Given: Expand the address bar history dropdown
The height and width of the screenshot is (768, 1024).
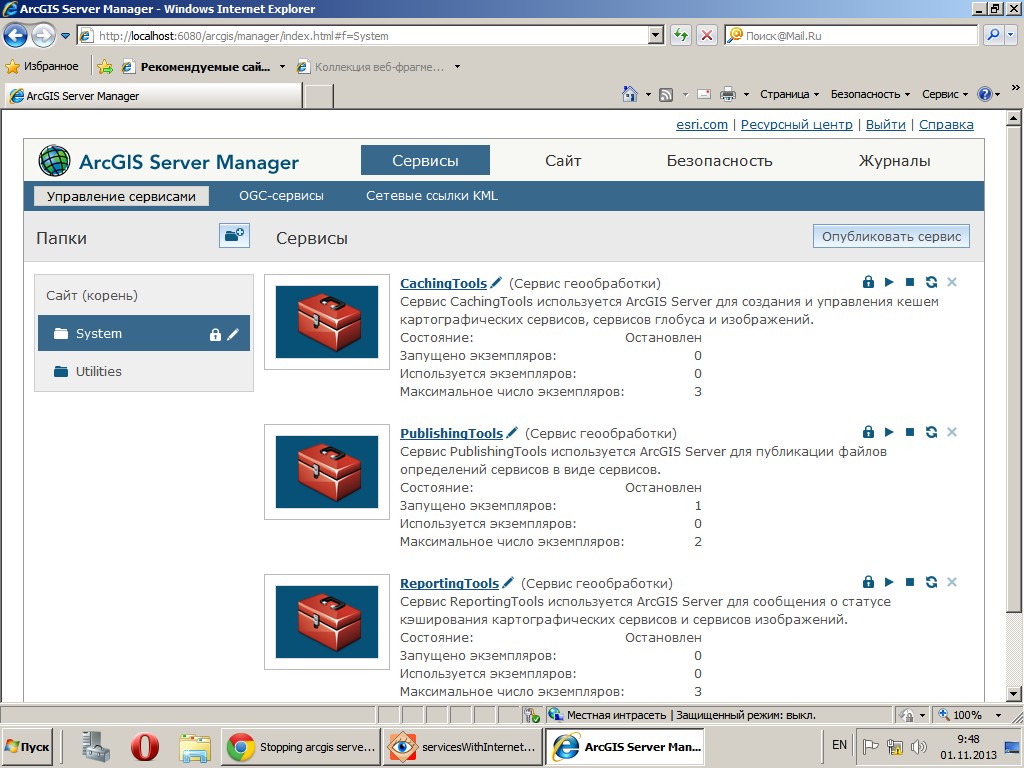Looking at the screenshot, I should (655, 34).
